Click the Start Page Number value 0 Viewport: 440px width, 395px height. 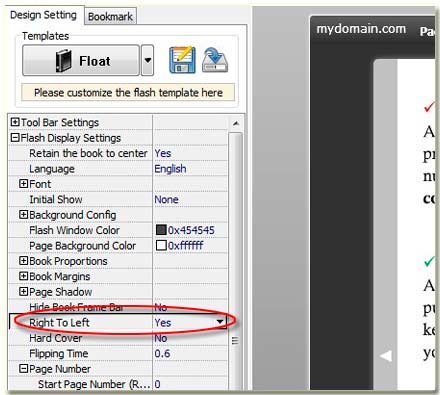[157, 384]
